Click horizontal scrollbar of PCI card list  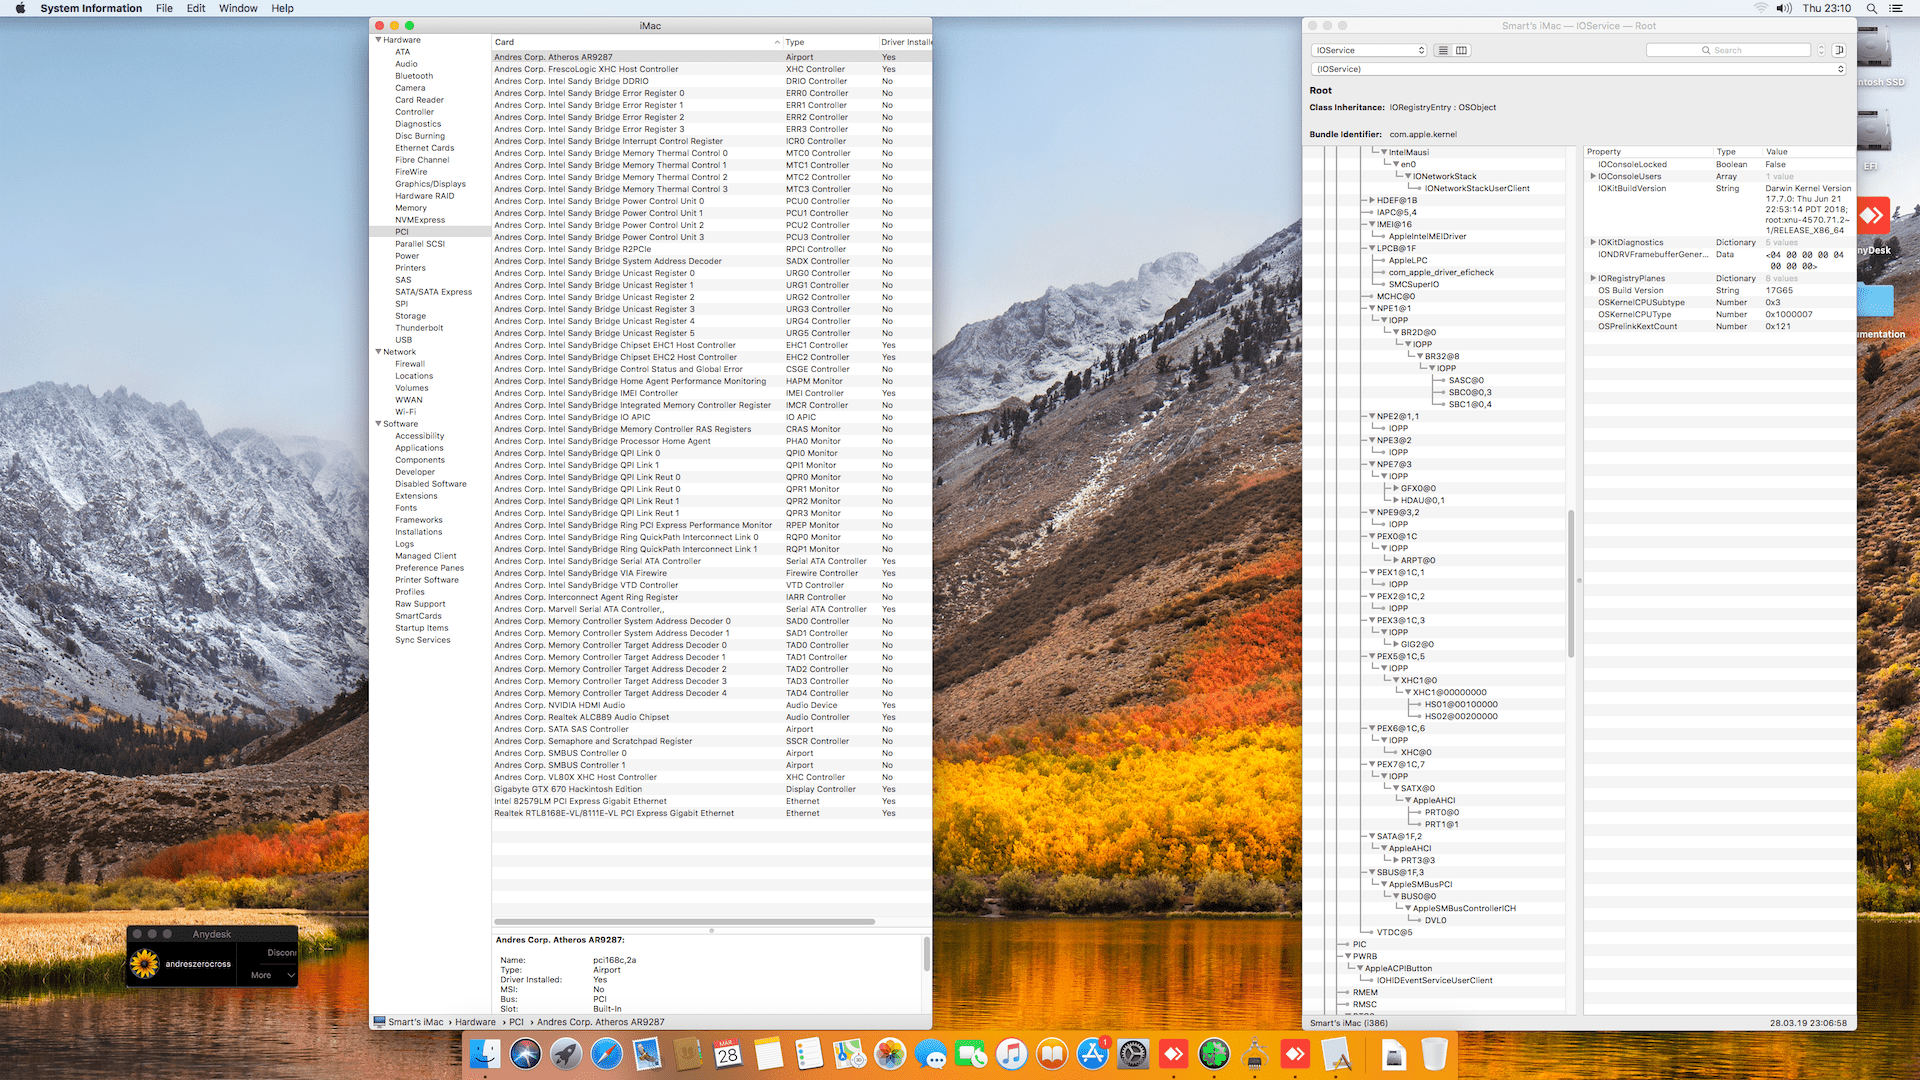click(x=684, y=921)
